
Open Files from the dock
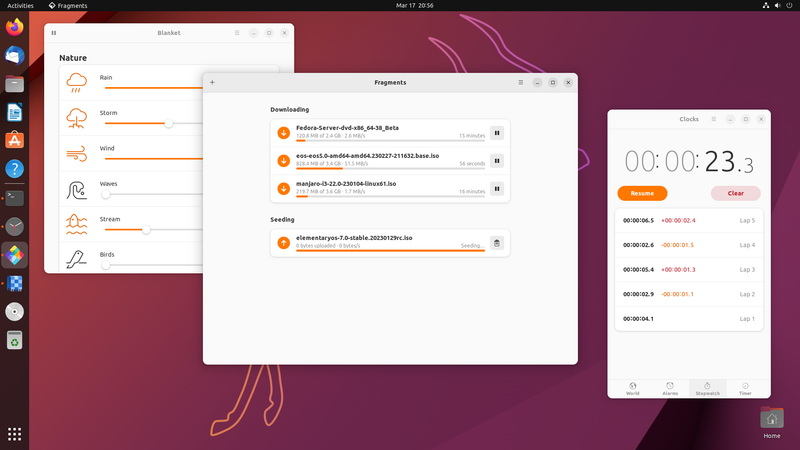(x=14, y=84)
